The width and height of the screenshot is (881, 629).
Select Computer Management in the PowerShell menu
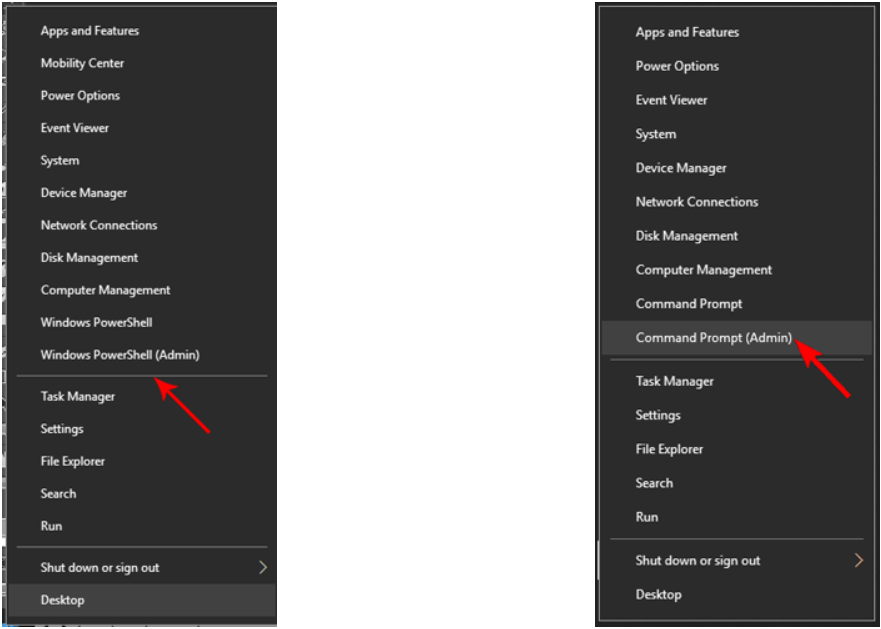click(x=105, y=290)
